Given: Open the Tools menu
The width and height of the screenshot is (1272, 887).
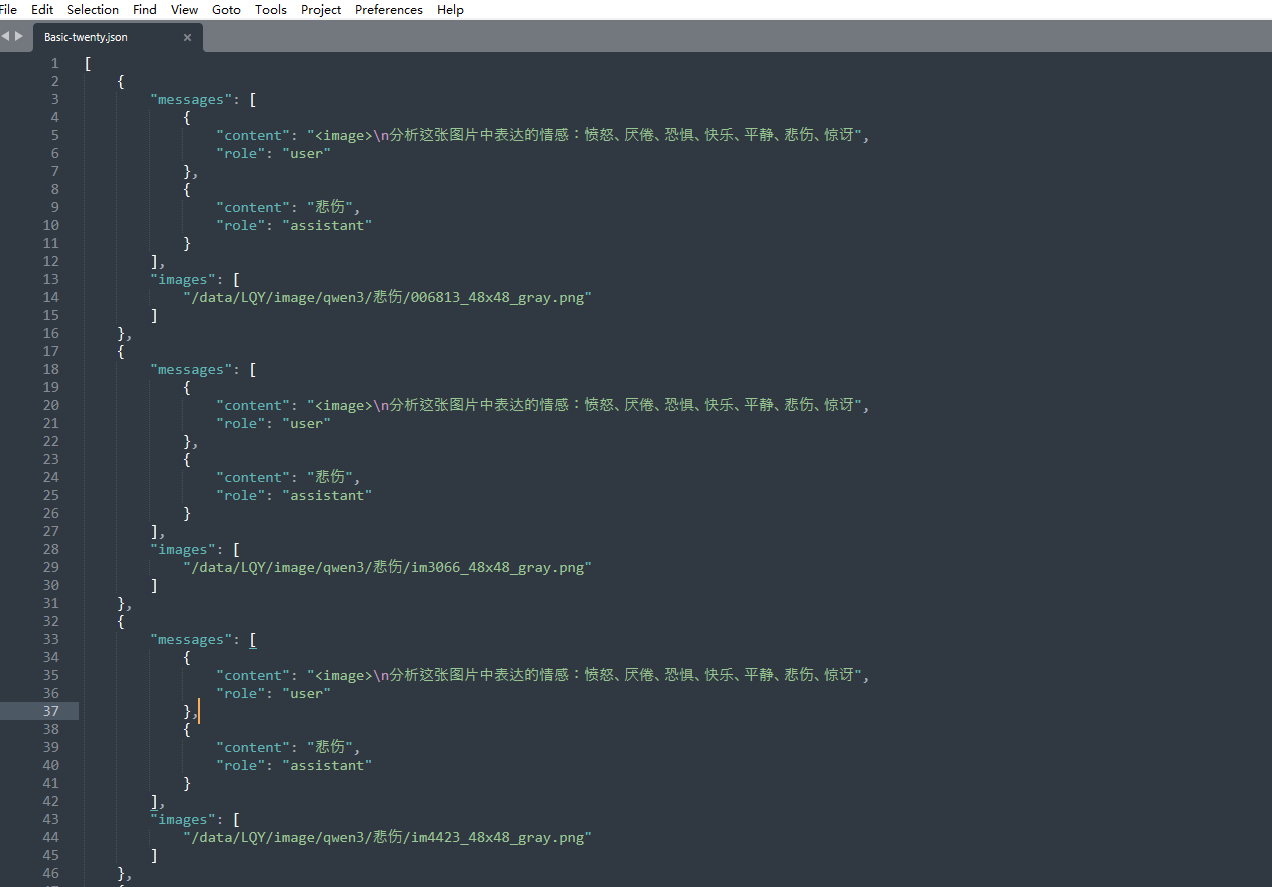Looking at the screenshot, I should pos(270,9).
